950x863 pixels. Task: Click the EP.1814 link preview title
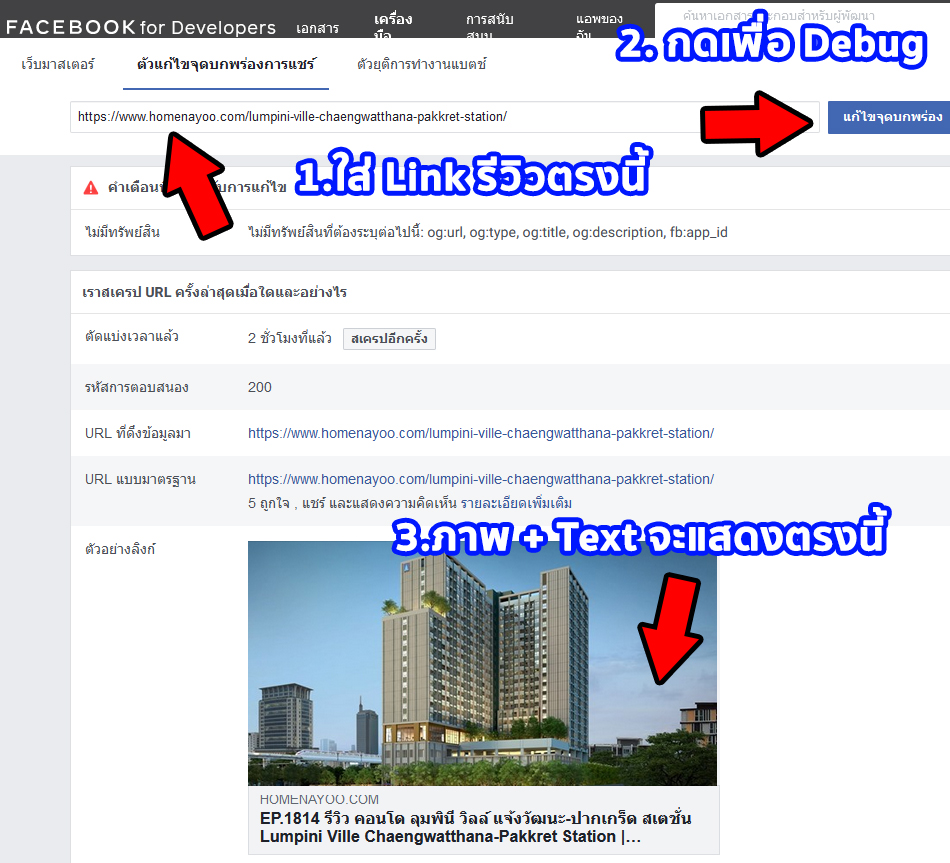476,827
